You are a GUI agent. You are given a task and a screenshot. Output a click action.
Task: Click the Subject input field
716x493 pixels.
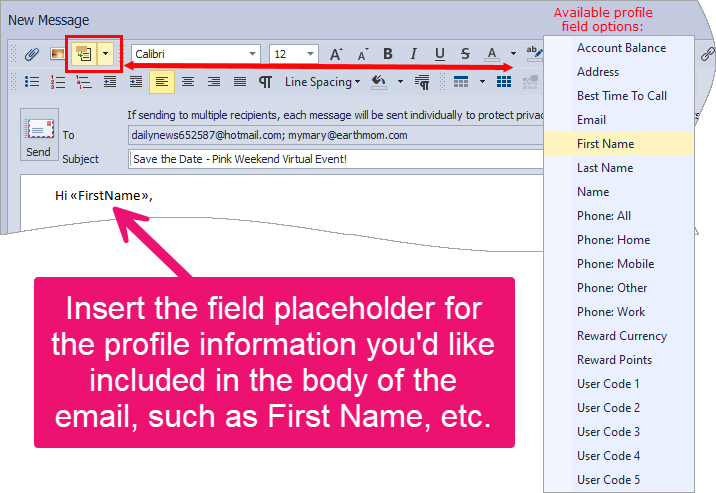[x=336, y=159]
